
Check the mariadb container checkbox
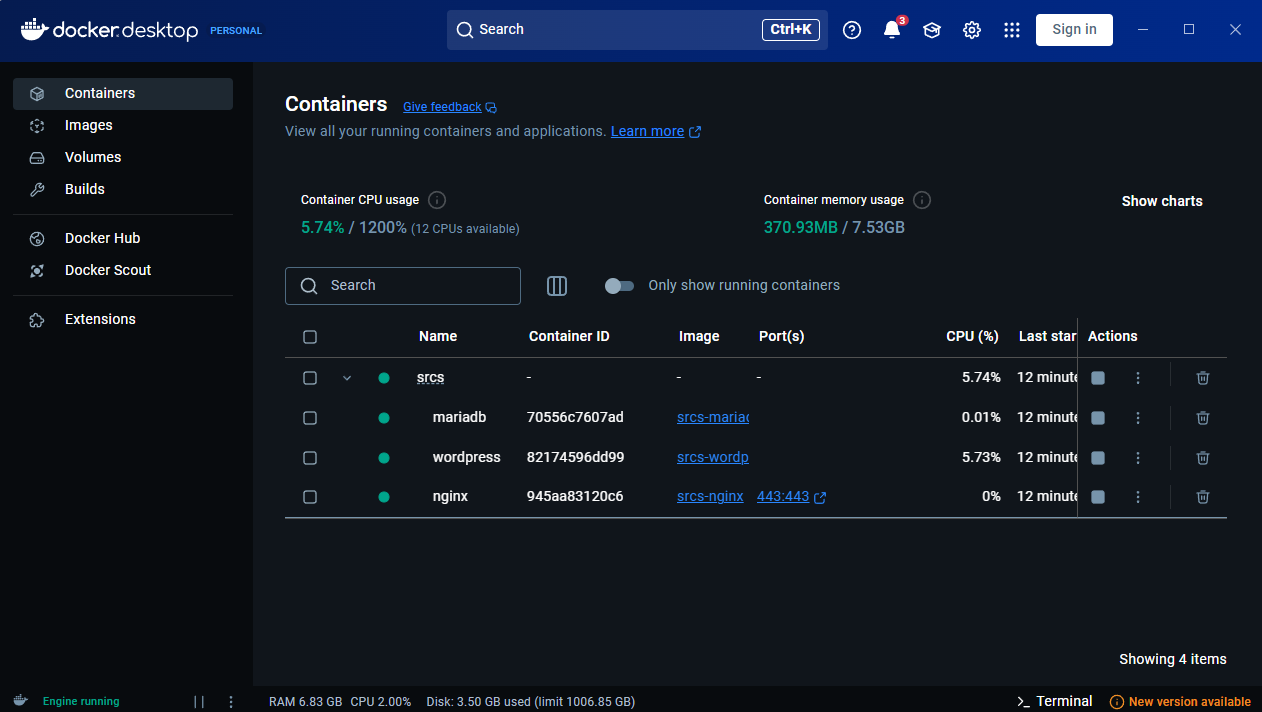310,418
